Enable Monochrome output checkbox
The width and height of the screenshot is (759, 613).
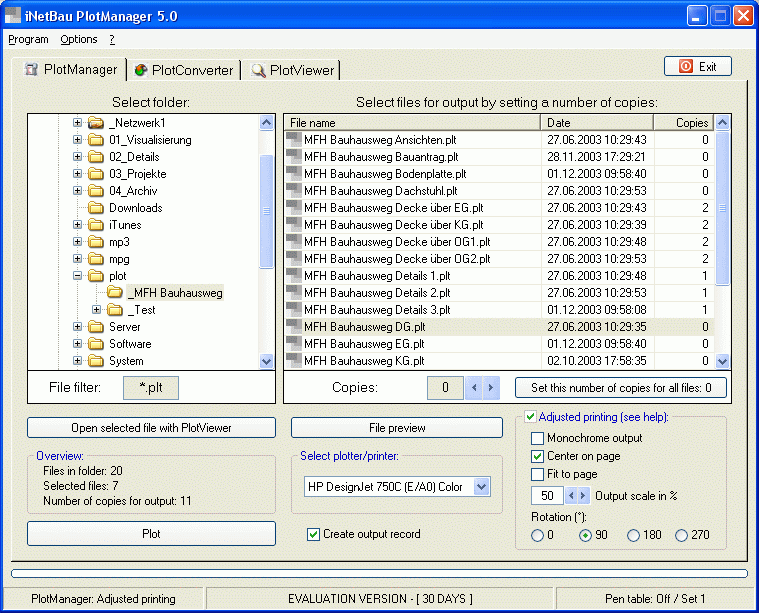pos(537,438)
